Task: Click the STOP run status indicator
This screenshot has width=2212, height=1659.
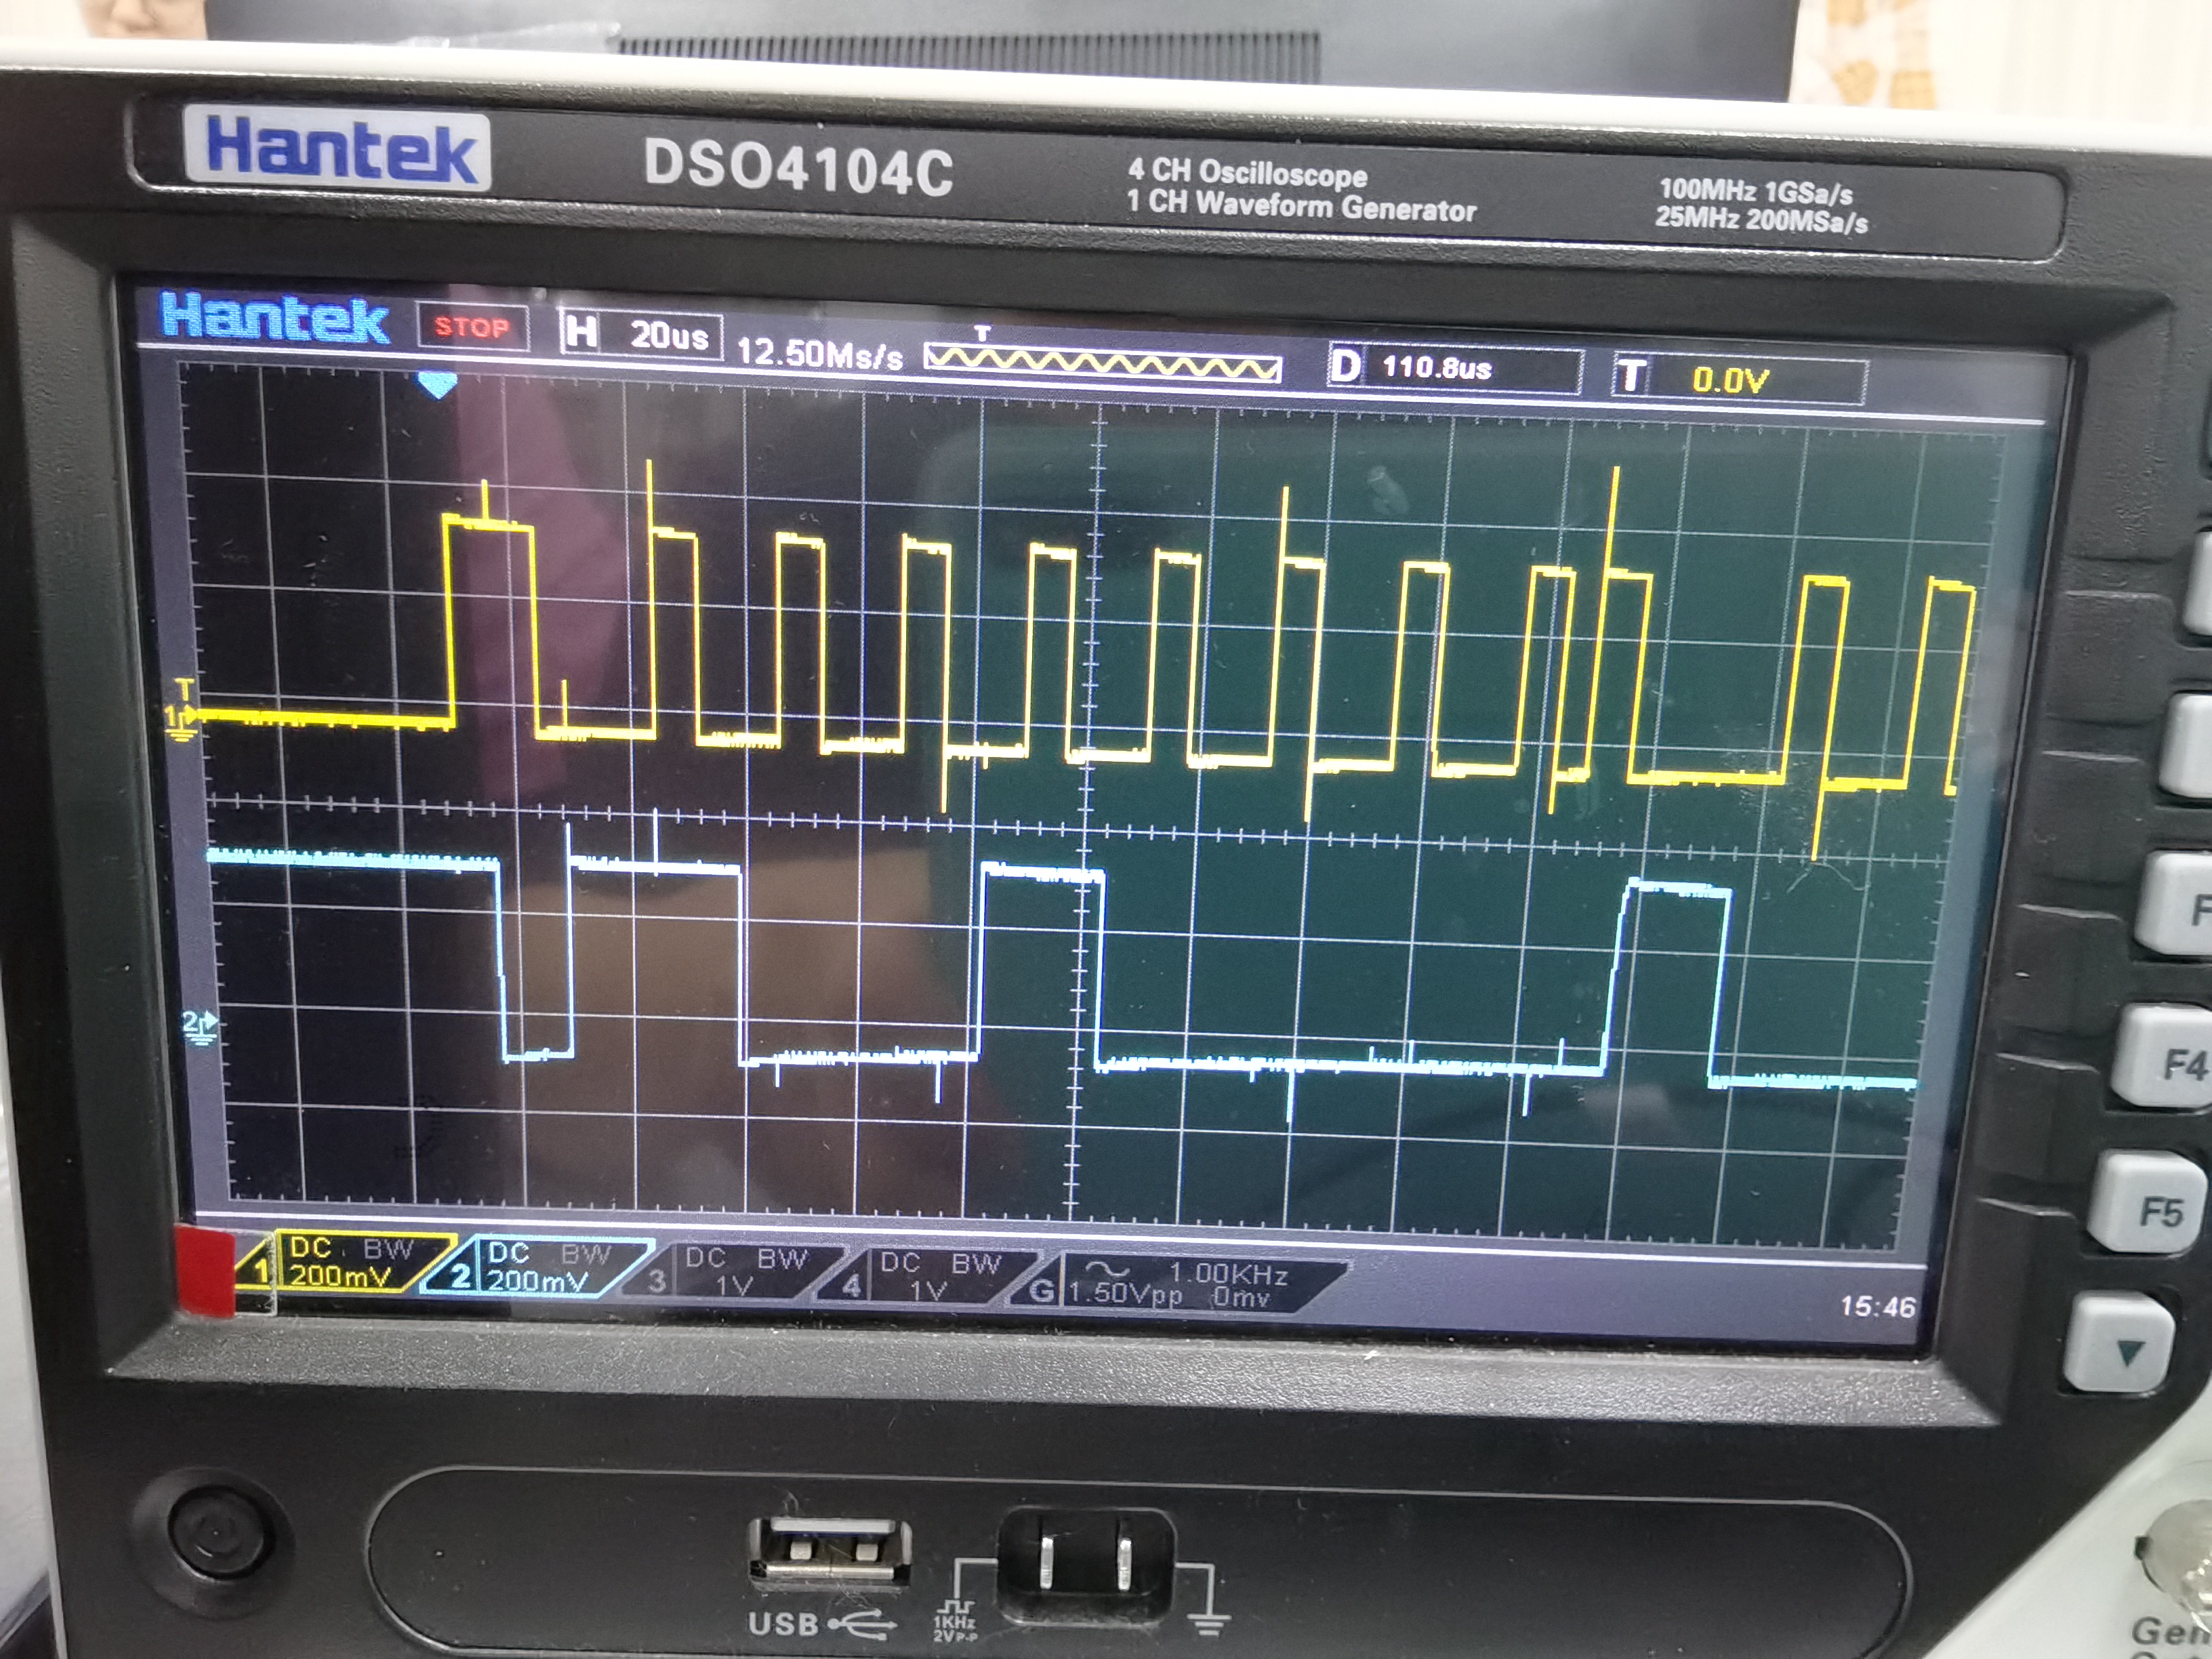Action: coord(472,327)
